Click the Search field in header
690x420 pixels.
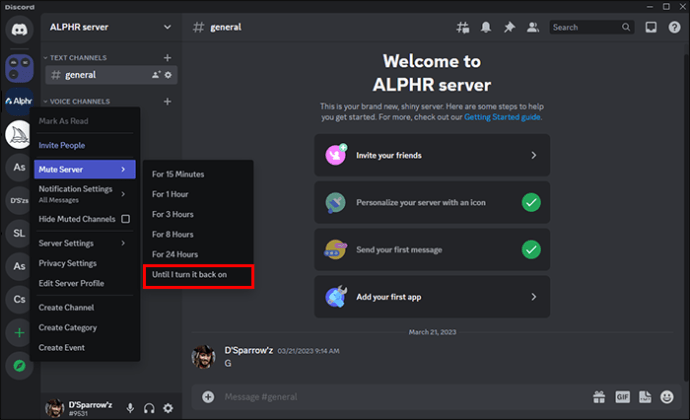point(591,27)
